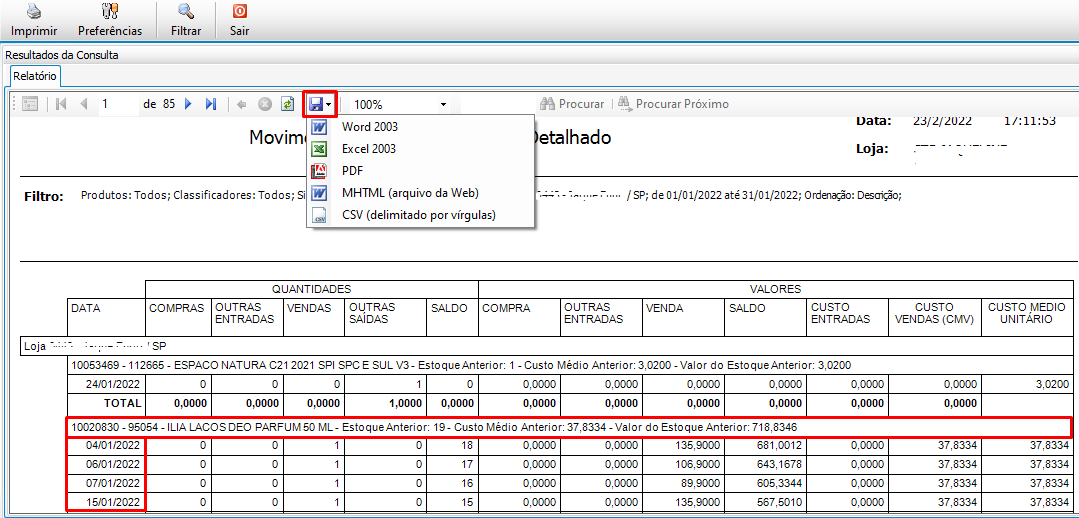
Task: Click the 89,9000 venda value
Action: coord(701,482)
